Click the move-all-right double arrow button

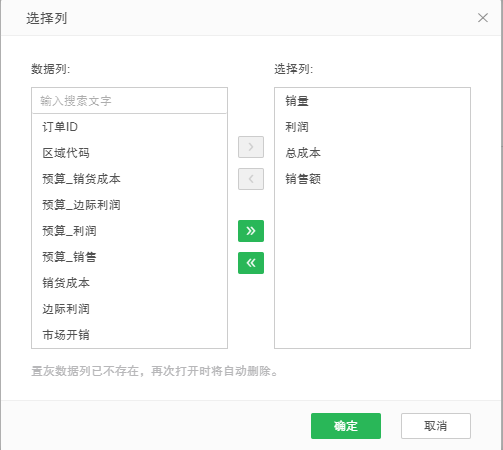pyautogui.click(x=251, y=231)
